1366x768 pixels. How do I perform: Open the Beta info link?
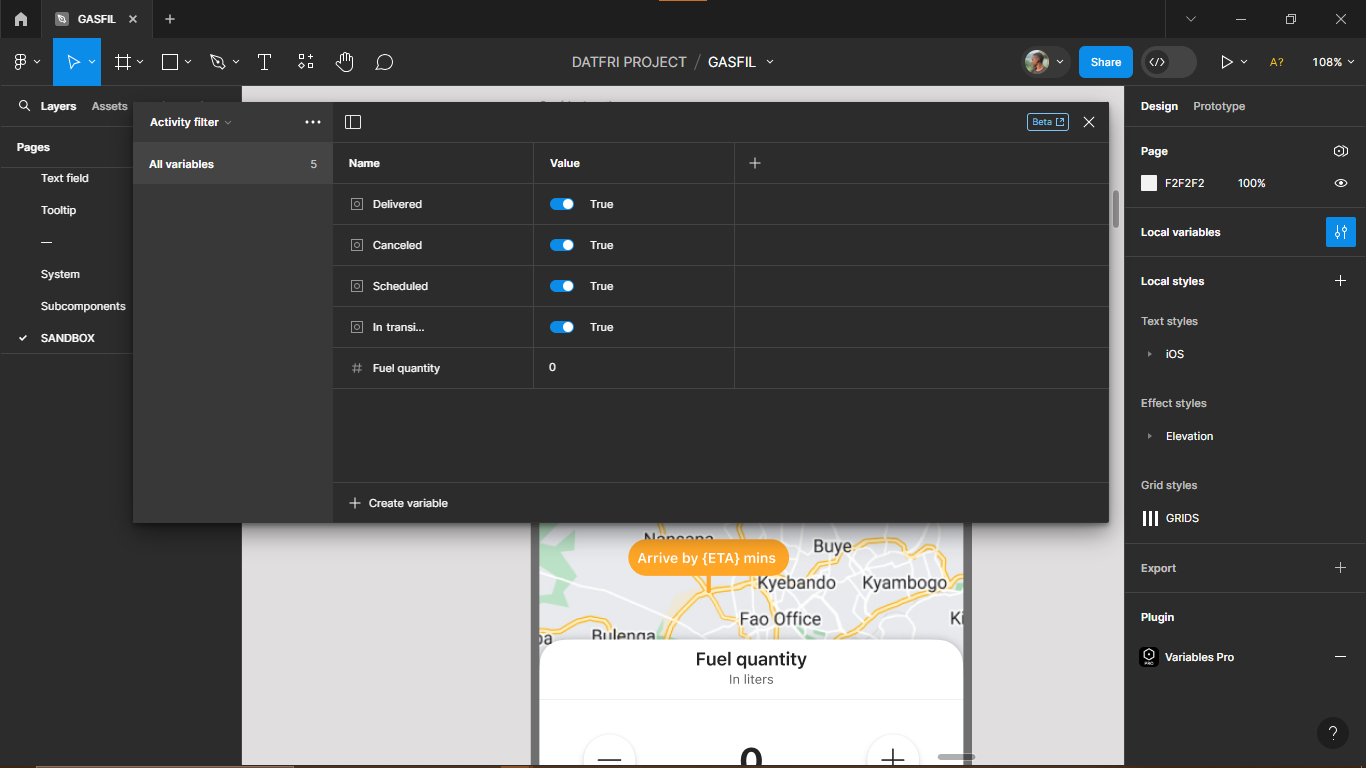point(1048,122)
